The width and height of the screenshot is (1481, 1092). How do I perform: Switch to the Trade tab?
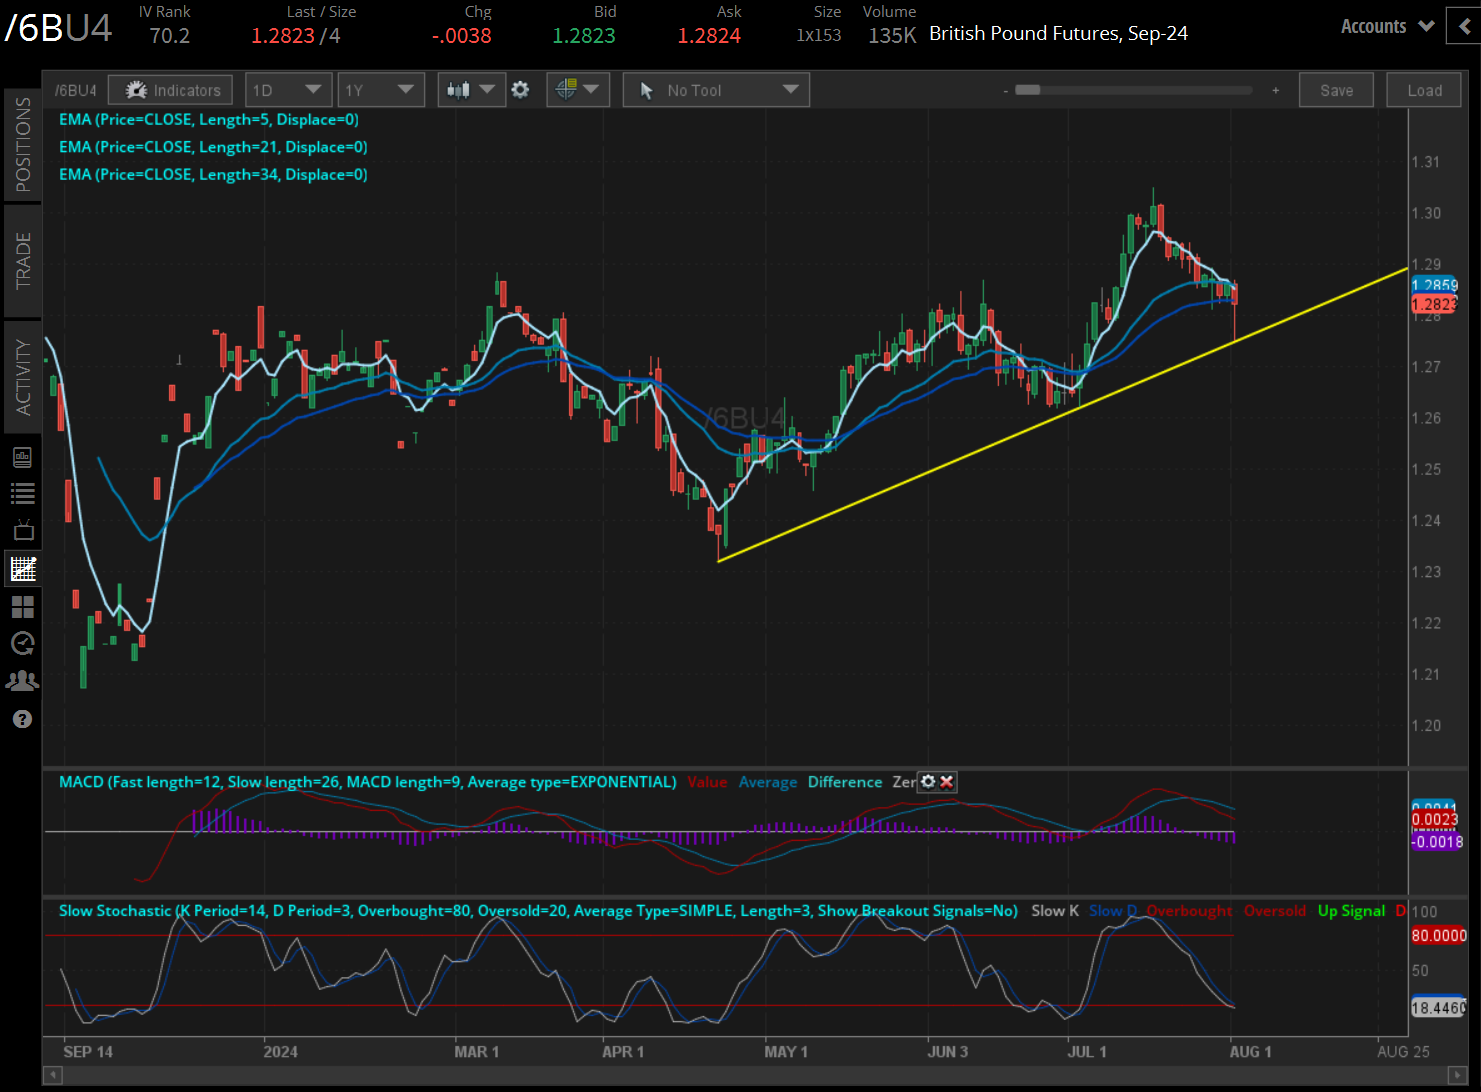[22, 261]
